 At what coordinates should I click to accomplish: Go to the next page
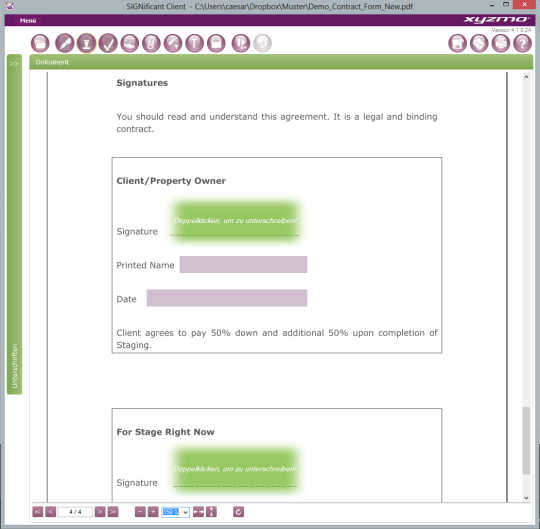pyautogui.click(x=100, y=512)
